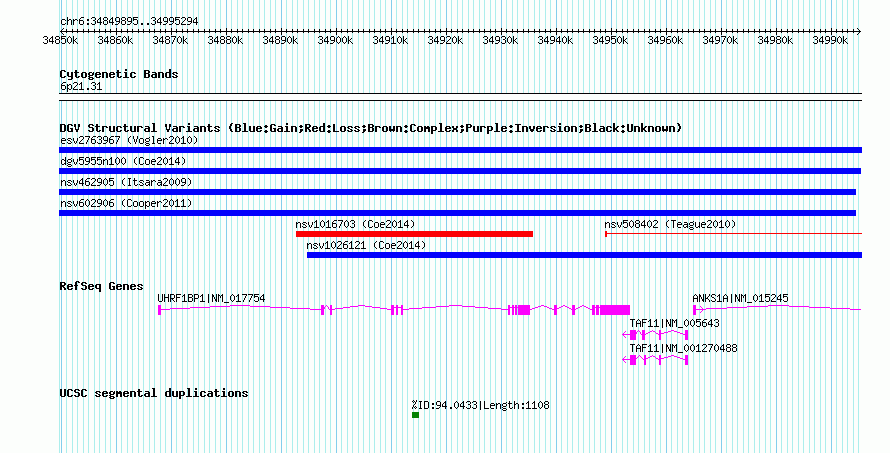Click the DGV Structural Variants track title
890x453 pixels.
pos(371,128)
